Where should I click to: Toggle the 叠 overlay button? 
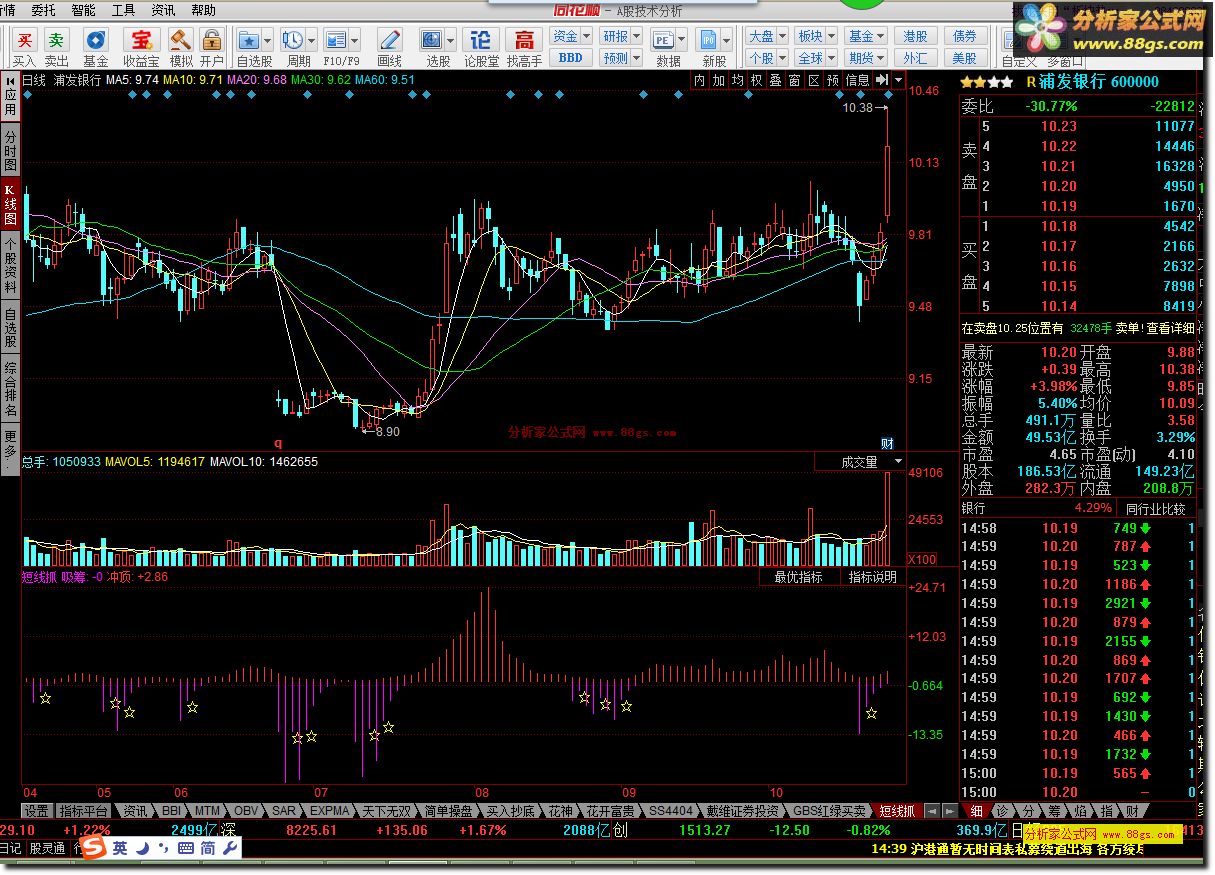[775, 80]
